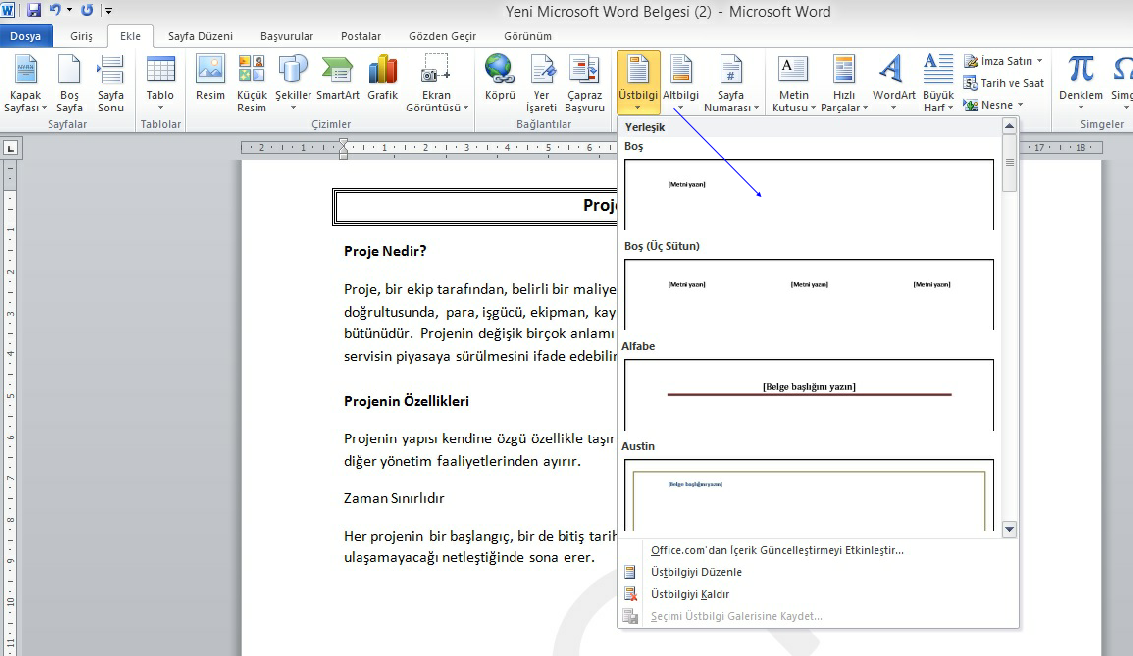Insert Küçük Resim clip art
Viewport: 1133px width, 656px height.
tap(251, 83)
